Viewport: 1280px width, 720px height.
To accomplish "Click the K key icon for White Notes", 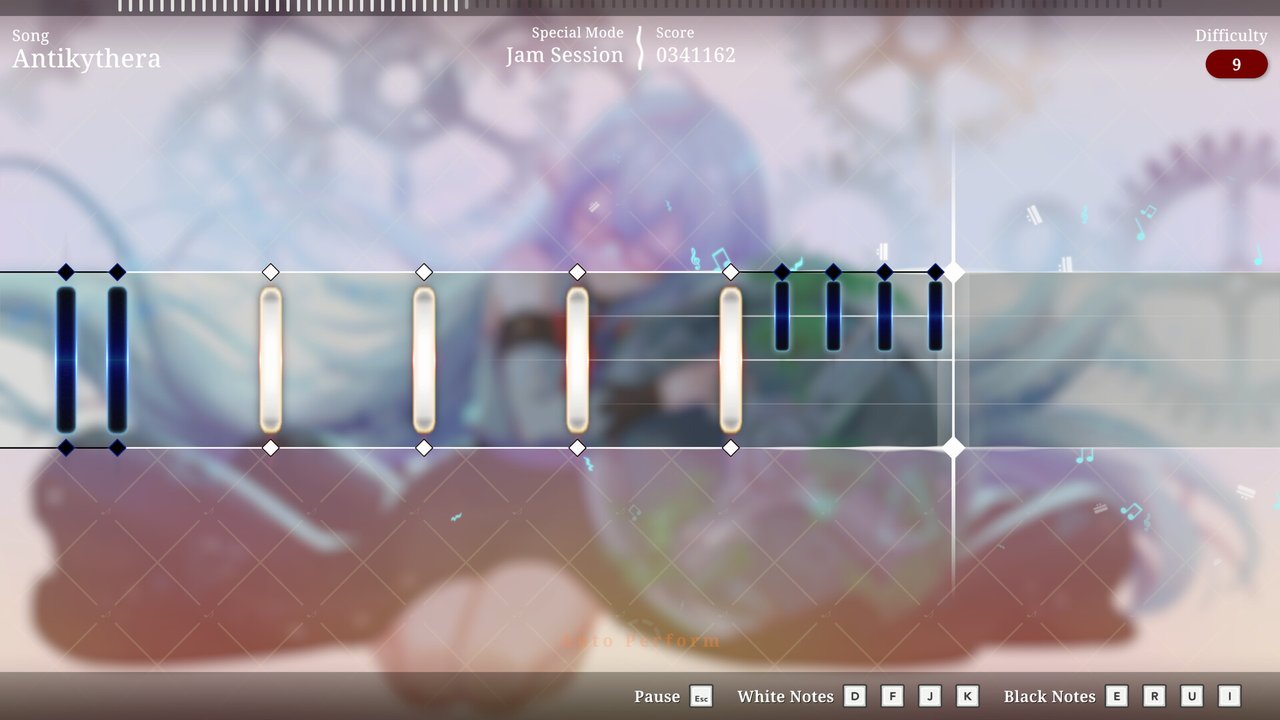I will (x=967, y=696).
